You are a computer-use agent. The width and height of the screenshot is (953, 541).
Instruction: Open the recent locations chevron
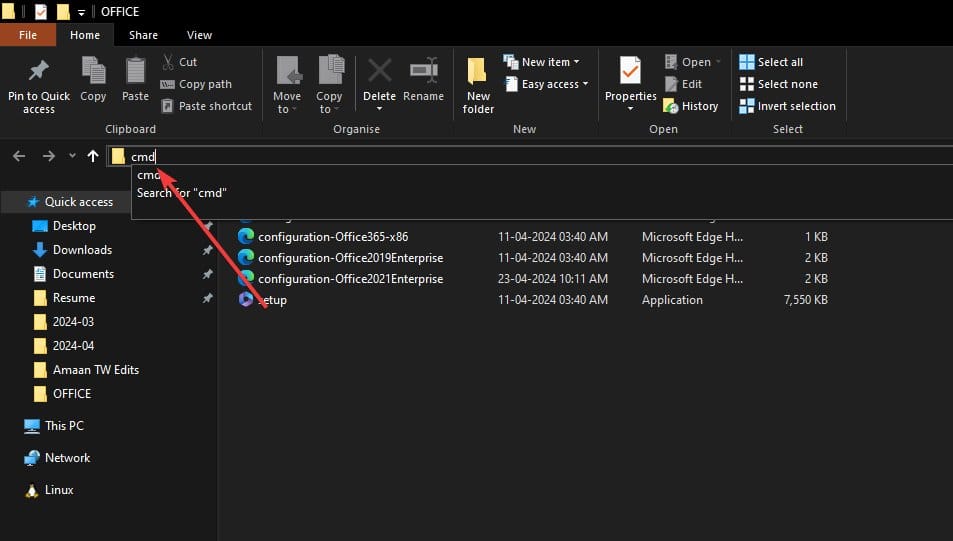[x=72, y=156]
